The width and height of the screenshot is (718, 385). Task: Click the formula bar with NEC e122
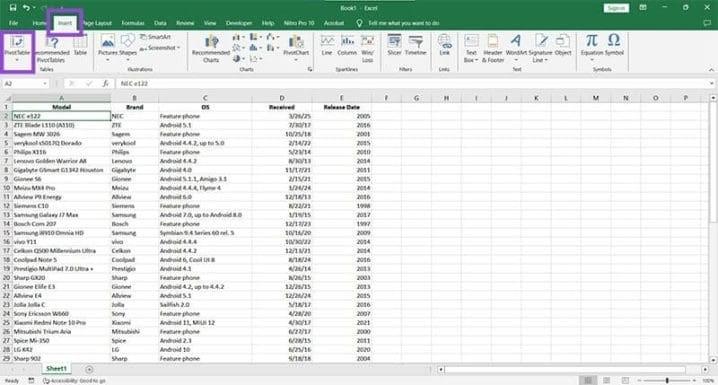412,83
